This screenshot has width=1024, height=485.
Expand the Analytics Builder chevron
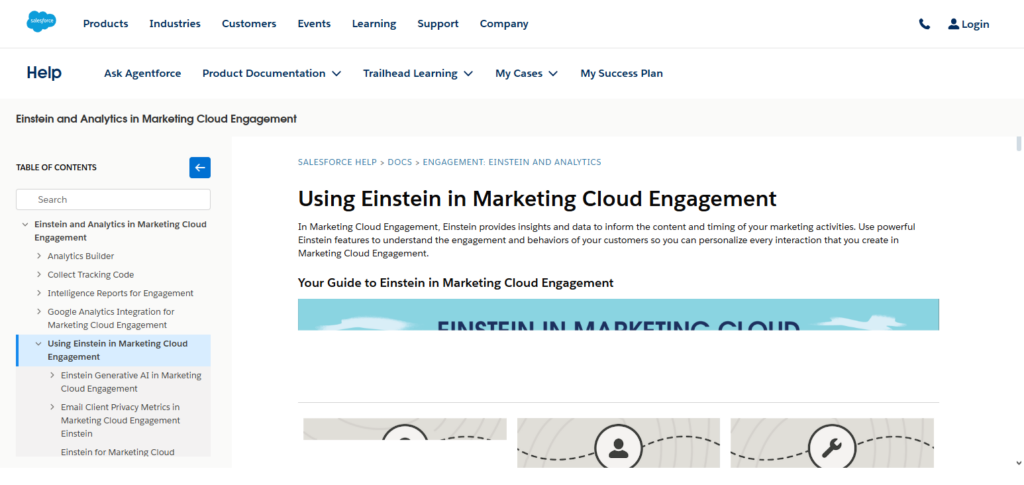[x=39, y=256]
